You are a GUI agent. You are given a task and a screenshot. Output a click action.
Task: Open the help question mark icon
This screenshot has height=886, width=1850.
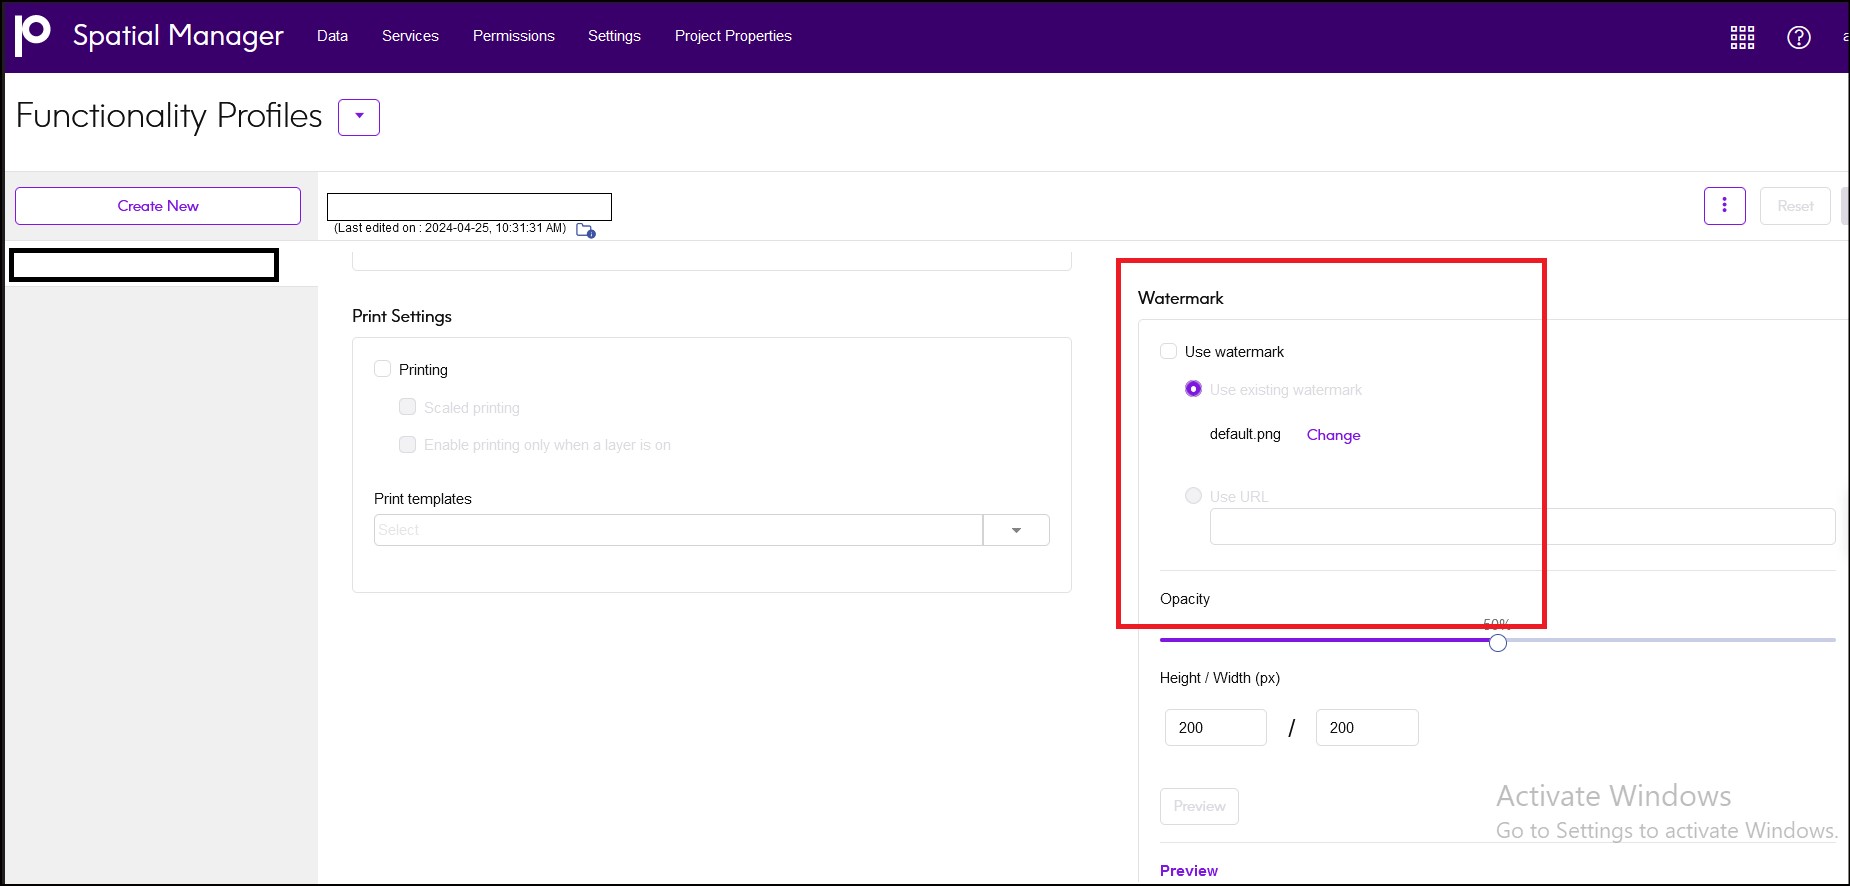[x=1798, y=37]
